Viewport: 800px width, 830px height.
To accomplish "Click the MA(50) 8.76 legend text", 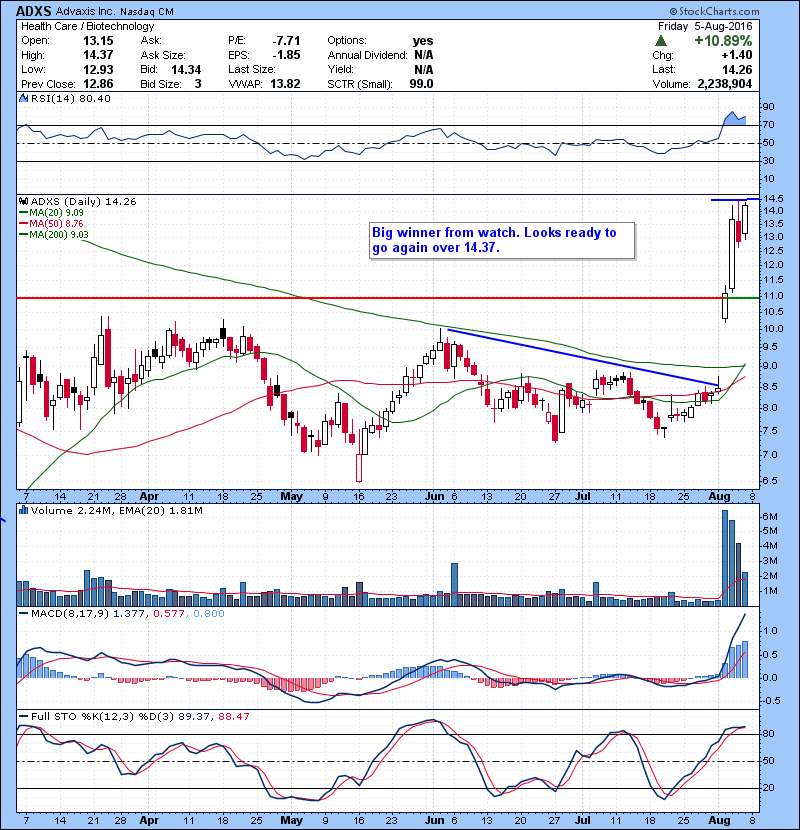I will tap(56, 223).
